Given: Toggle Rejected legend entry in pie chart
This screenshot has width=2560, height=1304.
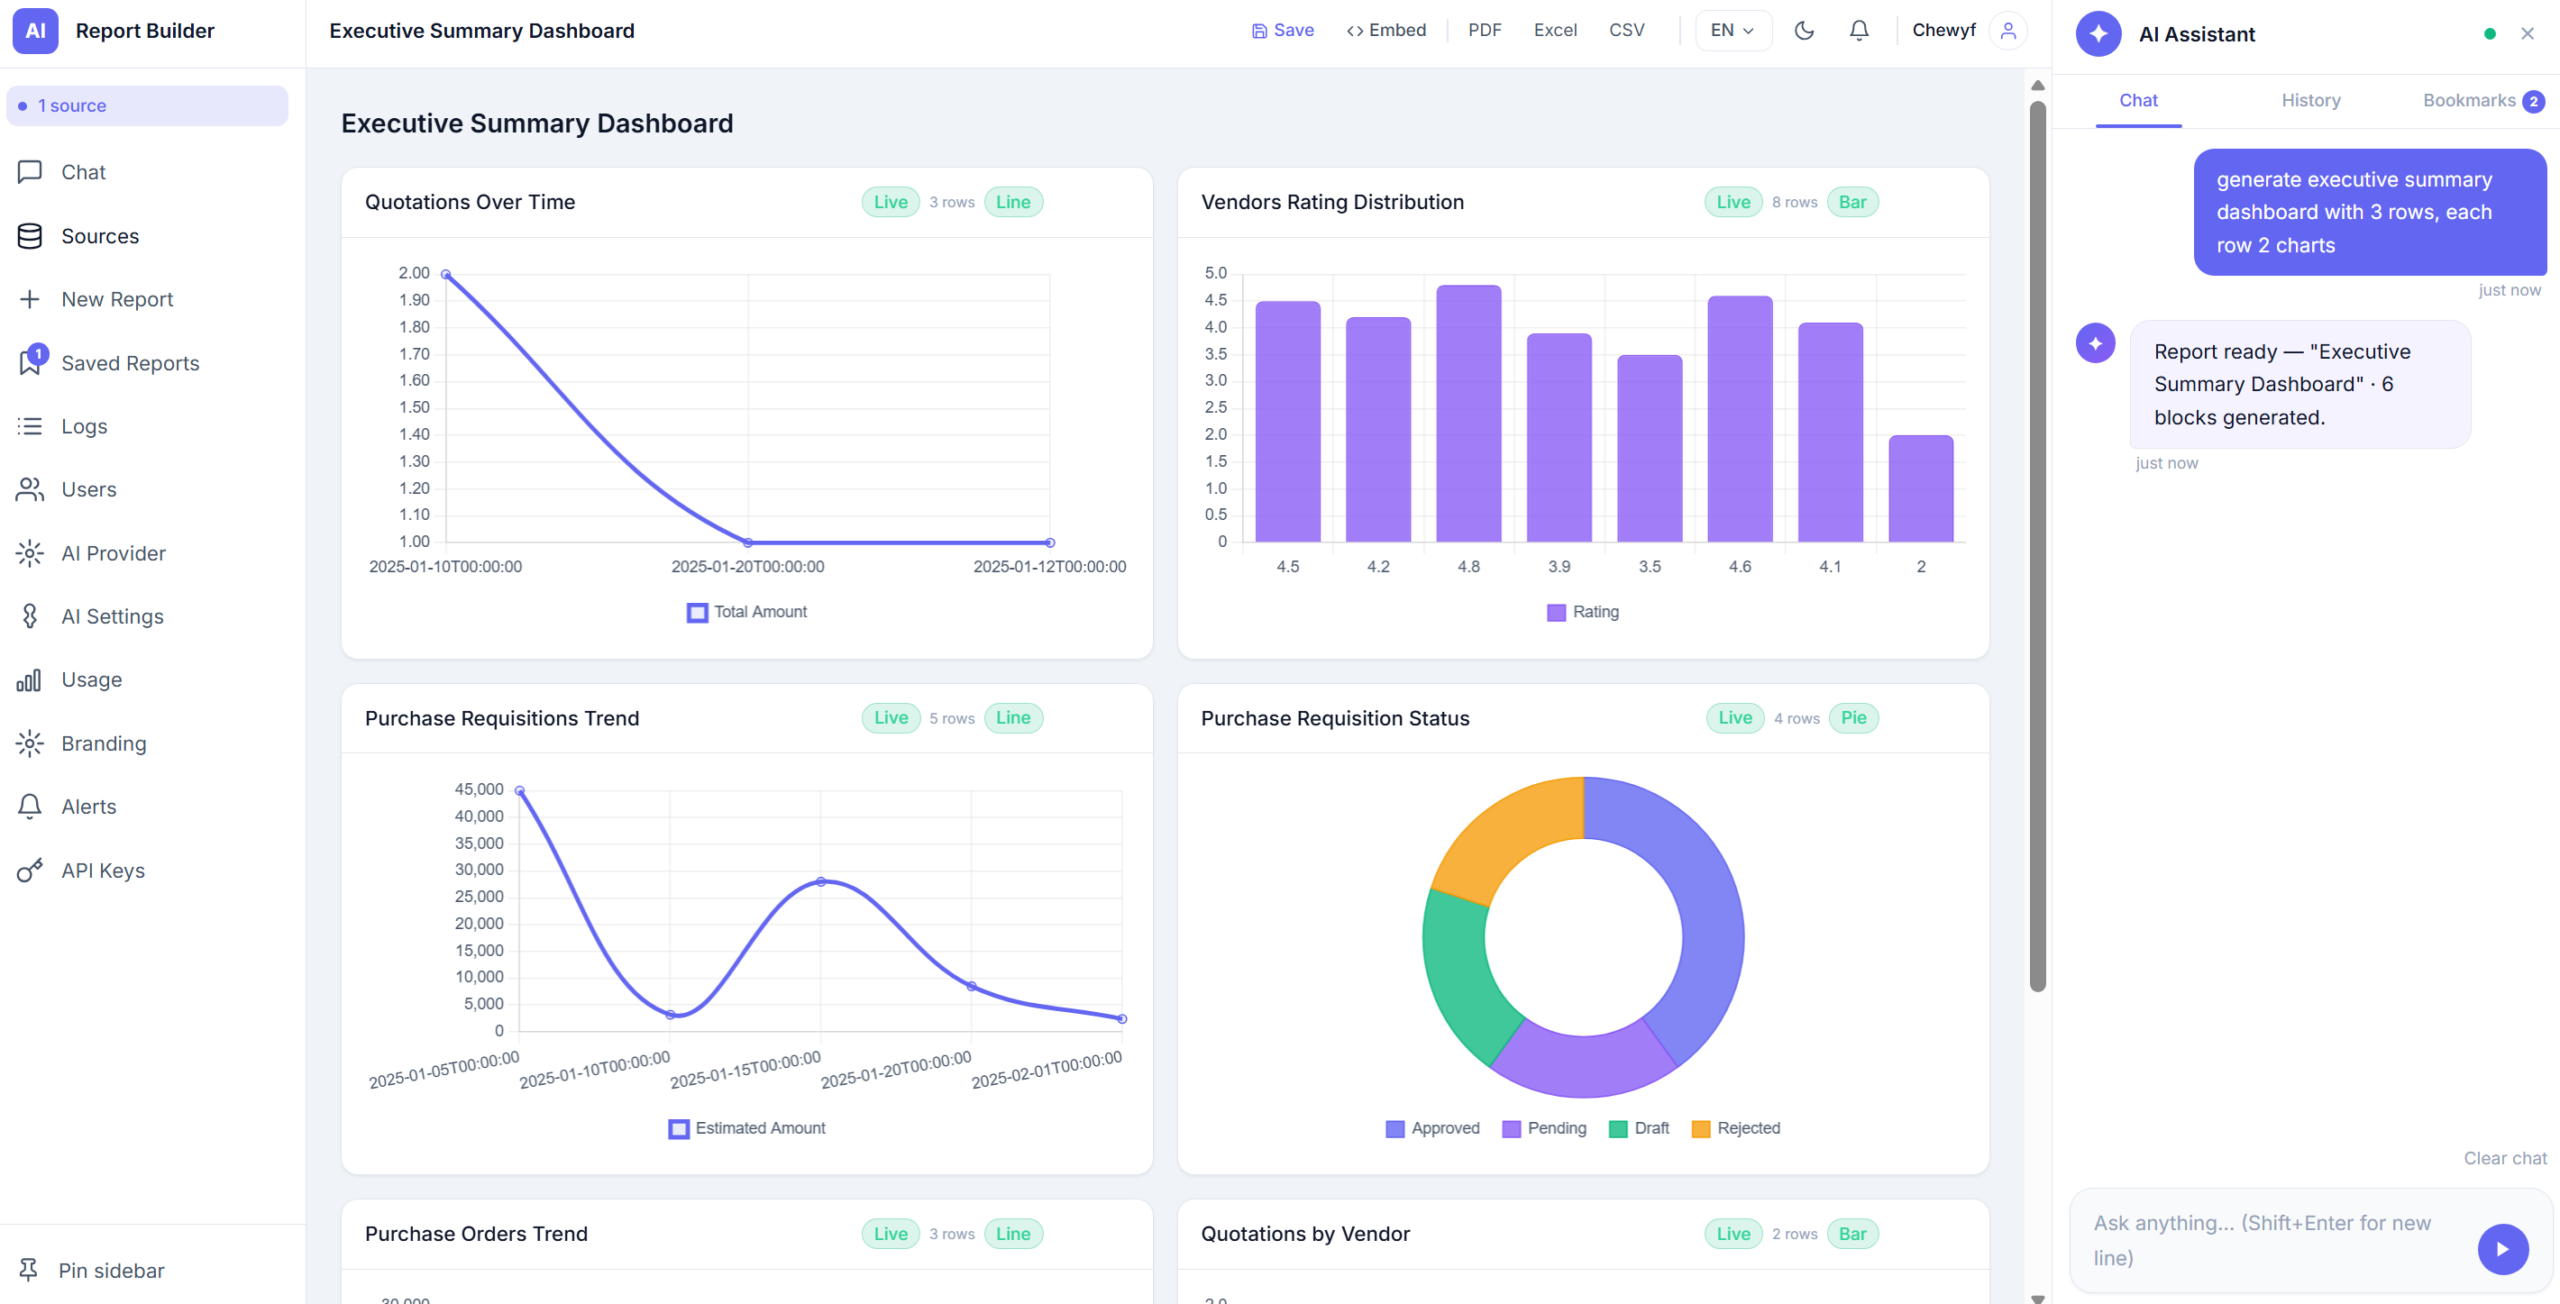Looking at the screenshot, I should (x=1736, y=1129).
